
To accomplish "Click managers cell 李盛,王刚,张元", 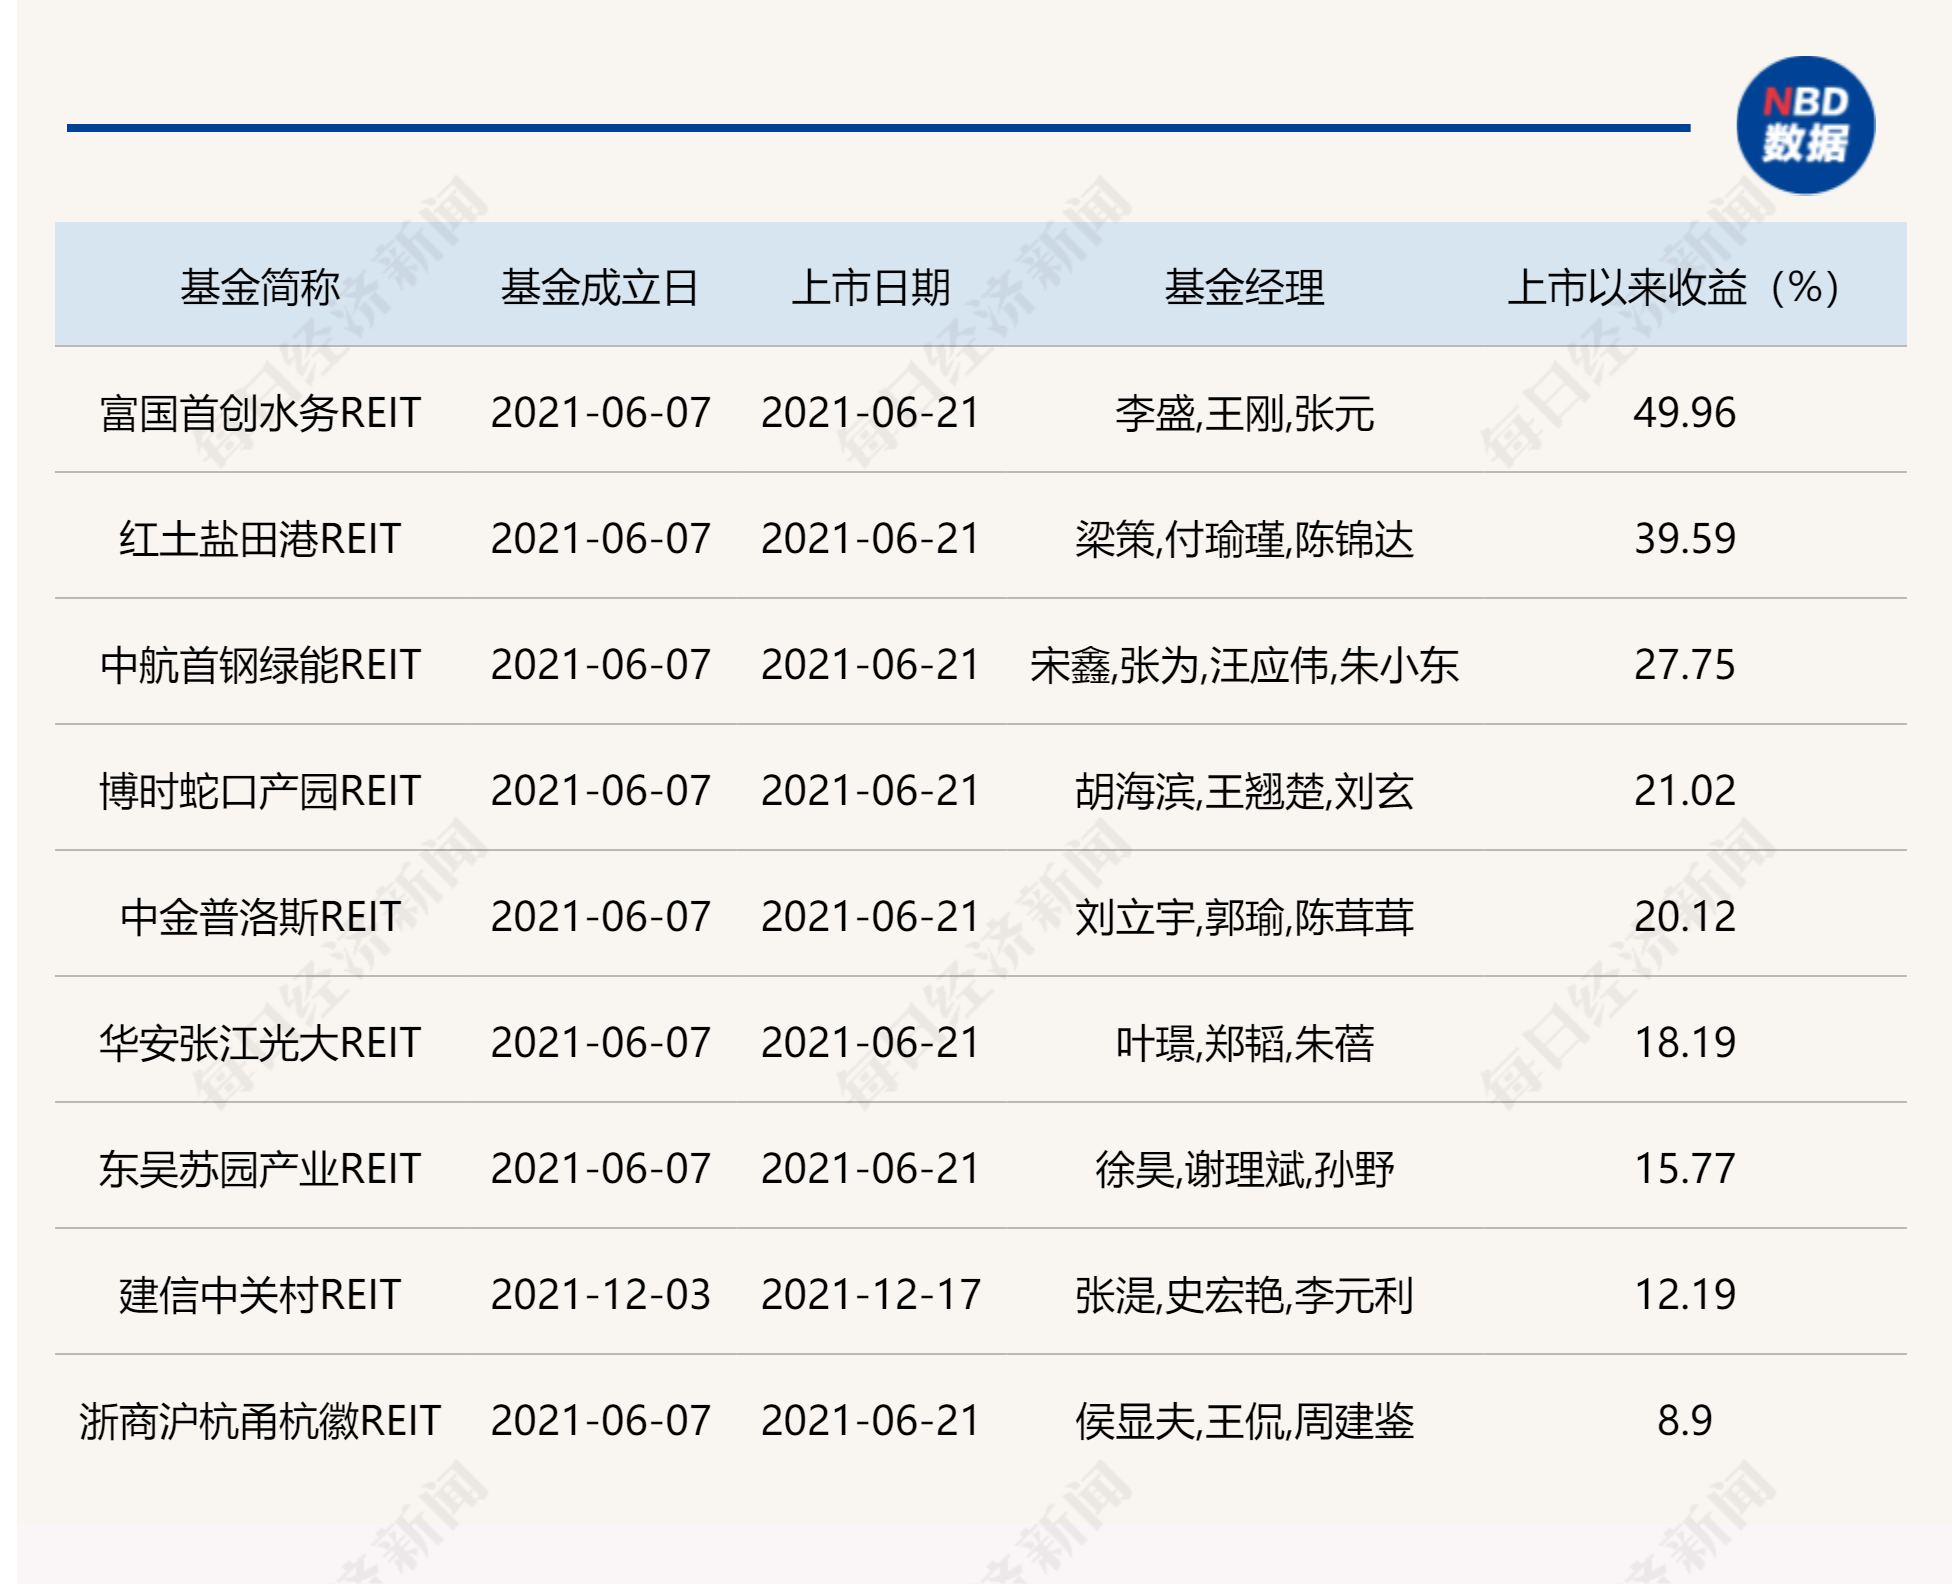I will tap(1244, 413).
